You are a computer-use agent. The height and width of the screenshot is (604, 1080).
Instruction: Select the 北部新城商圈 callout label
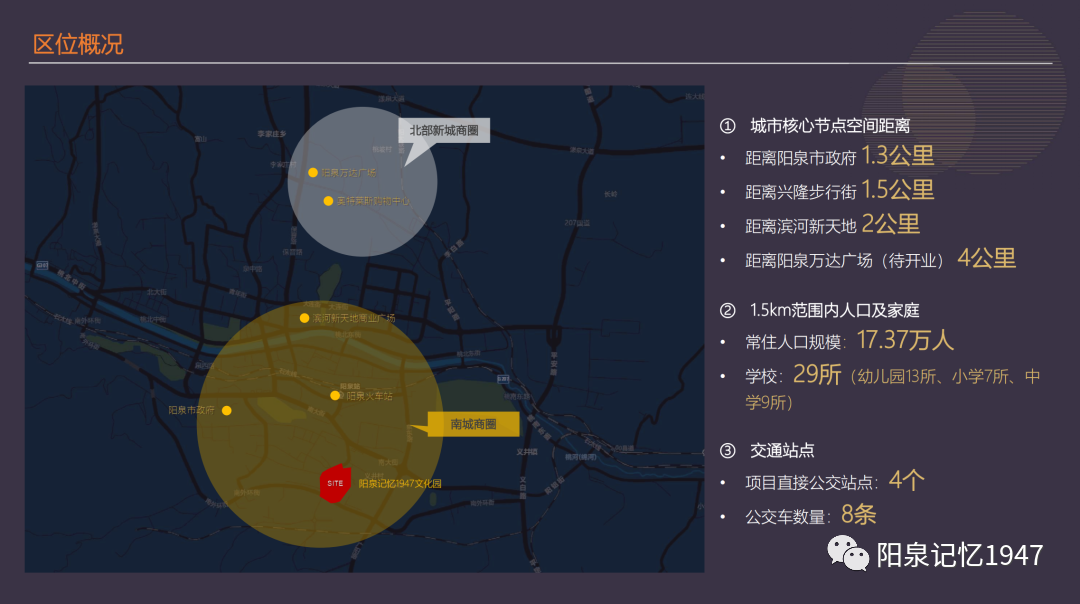444,131
